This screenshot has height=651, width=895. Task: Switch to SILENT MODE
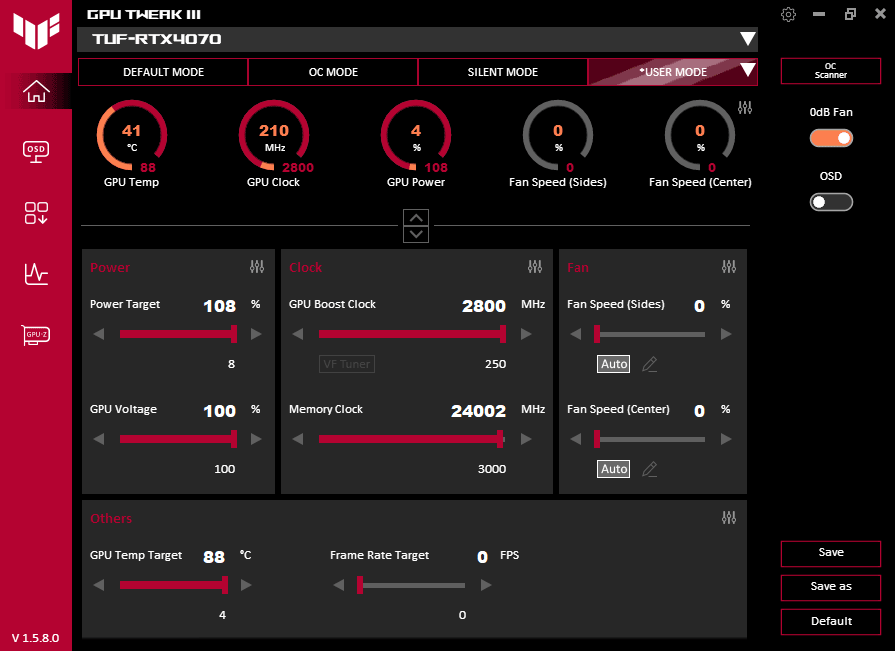[x=503, y=72]
